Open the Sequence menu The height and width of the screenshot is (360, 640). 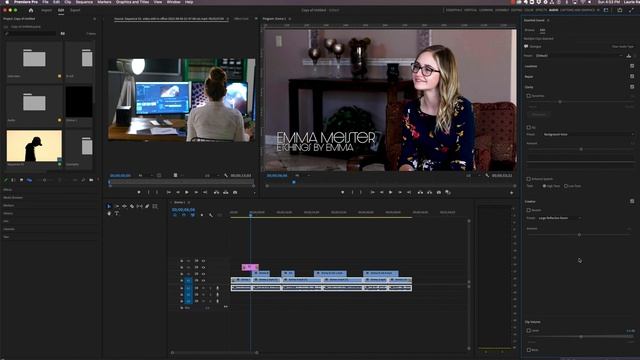[x=84, y=2]
